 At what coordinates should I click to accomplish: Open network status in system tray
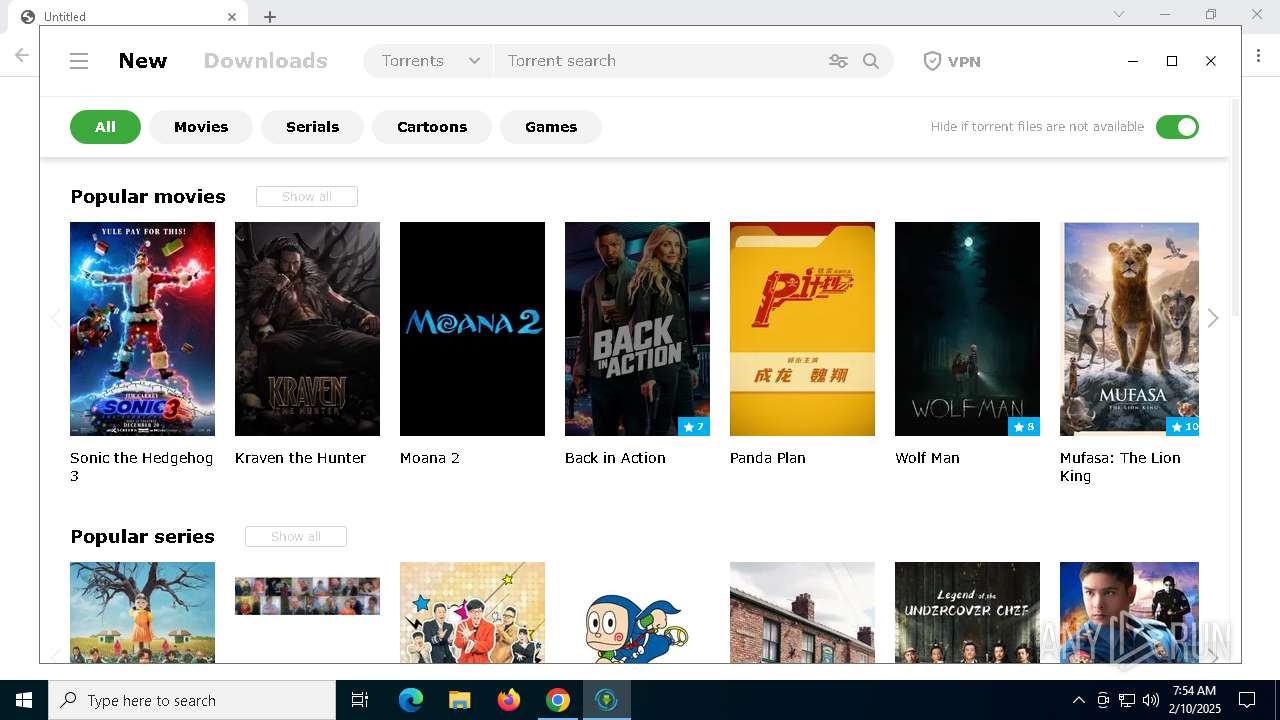pos(1127,700)
